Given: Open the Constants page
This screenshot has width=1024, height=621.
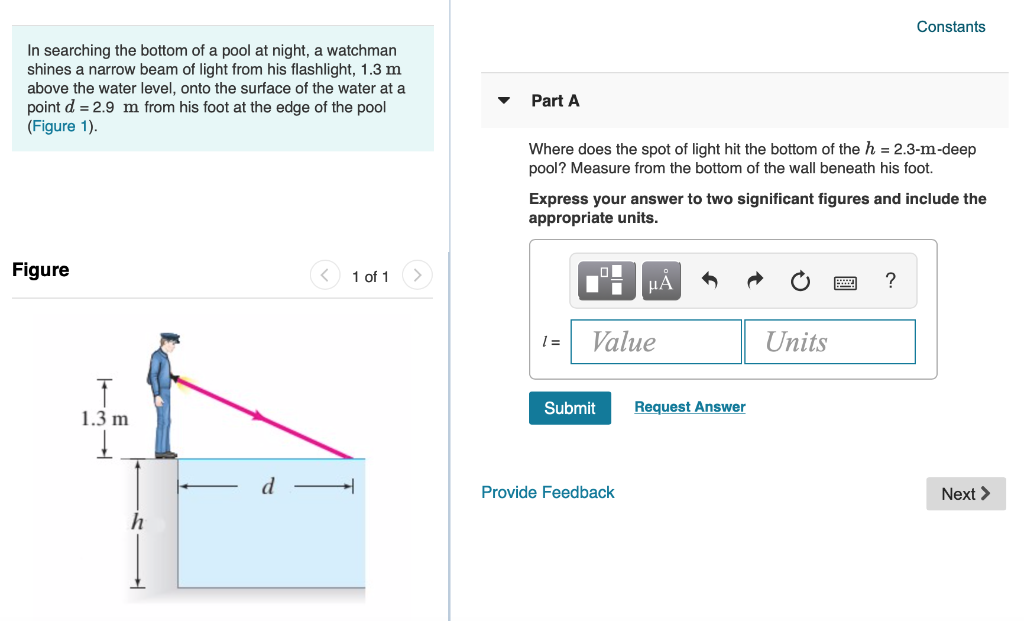Looking at the screenshot, I should [950, 27].
